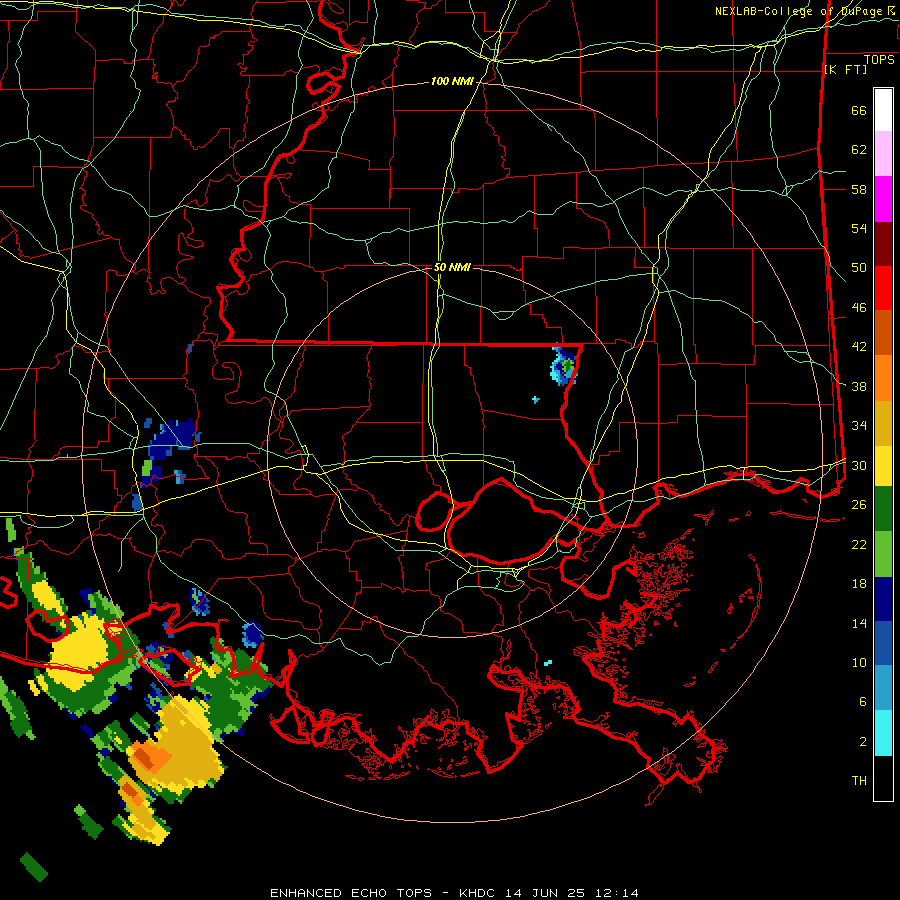Click the legend value 66
Screen dimensions: 900x900
click(x=859, y=110)
